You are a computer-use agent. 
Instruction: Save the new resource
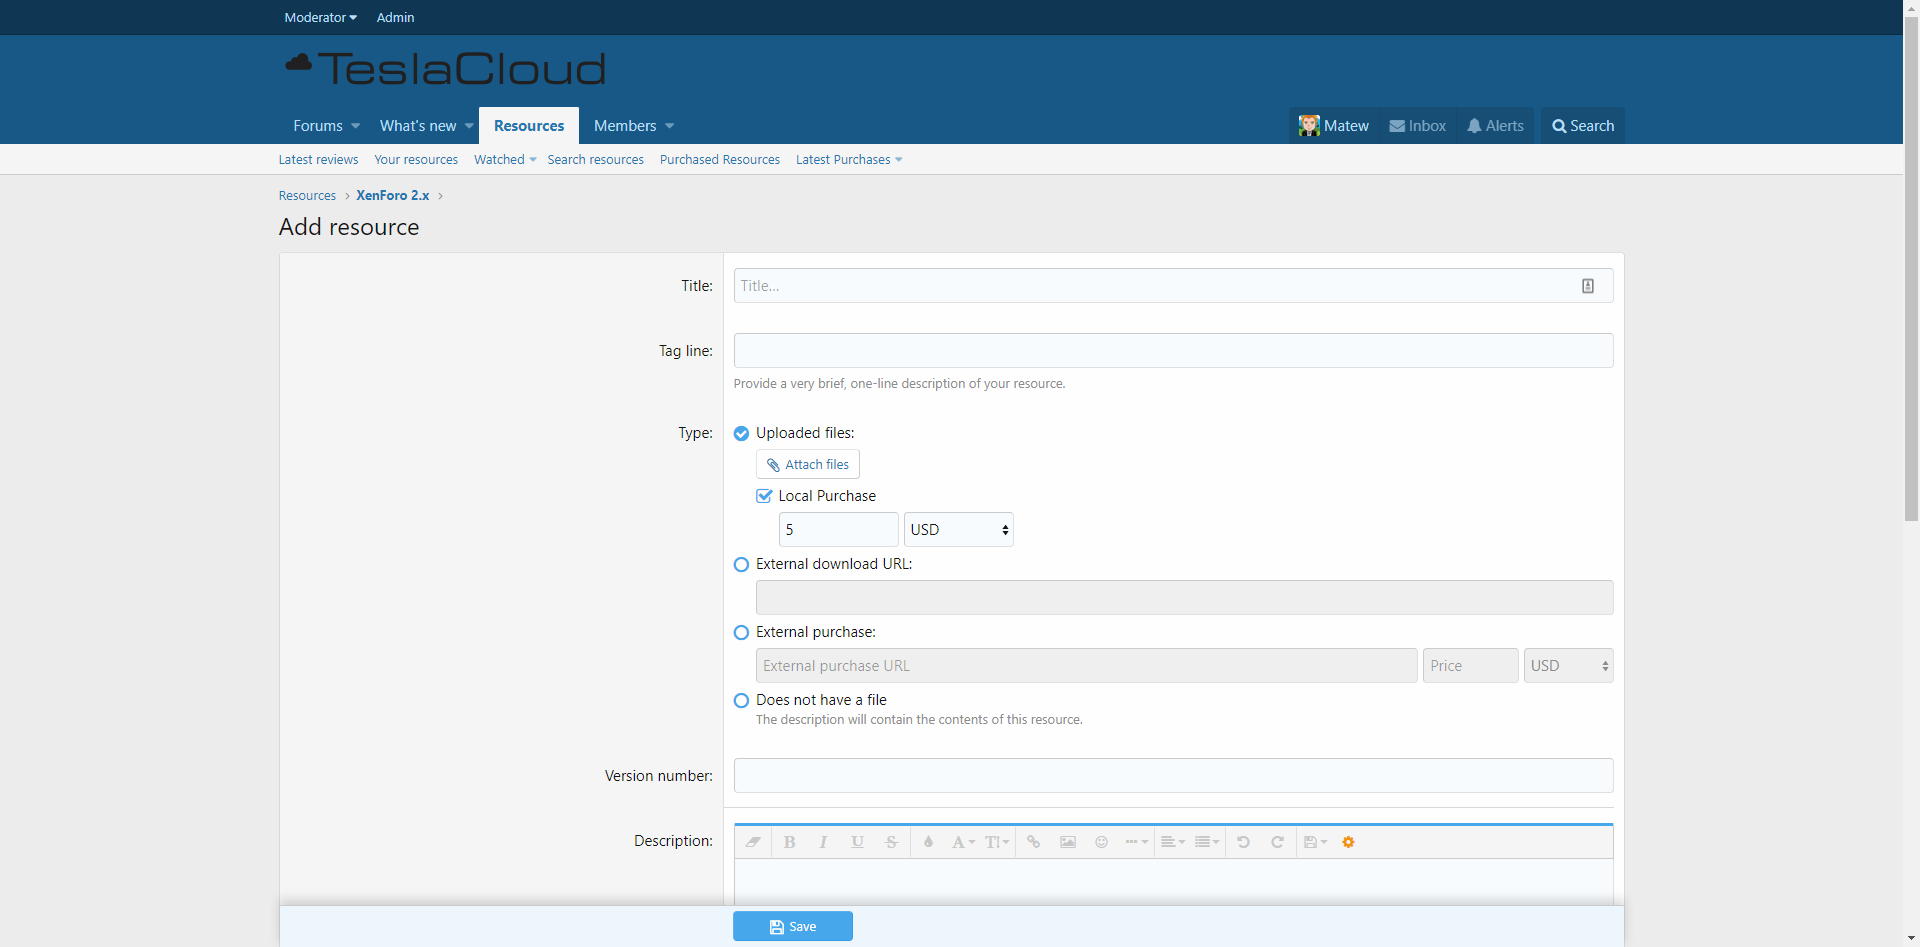(792, 927)
